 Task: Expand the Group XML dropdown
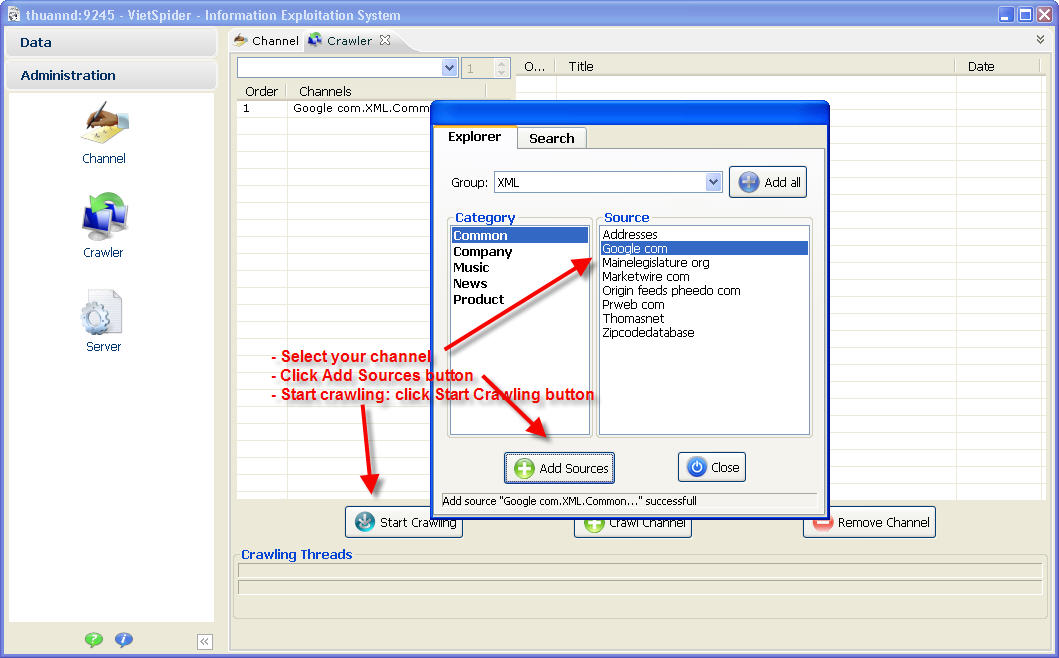pyautogui.click(x=713, y=182)
